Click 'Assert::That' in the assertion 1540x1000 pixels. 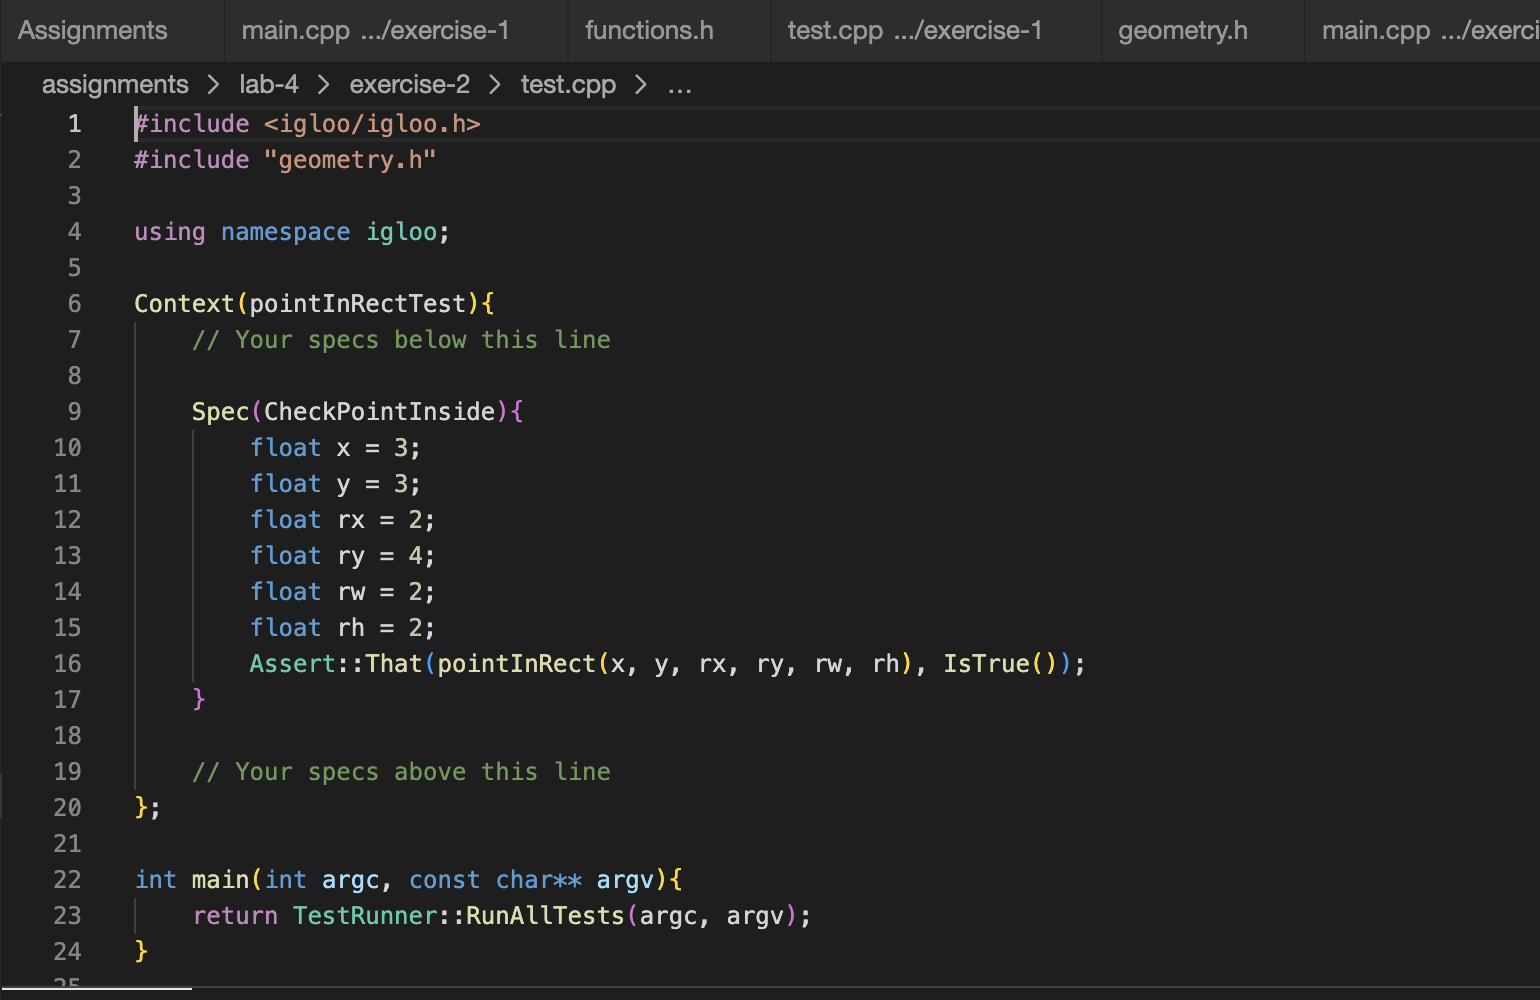coord(336,664)
